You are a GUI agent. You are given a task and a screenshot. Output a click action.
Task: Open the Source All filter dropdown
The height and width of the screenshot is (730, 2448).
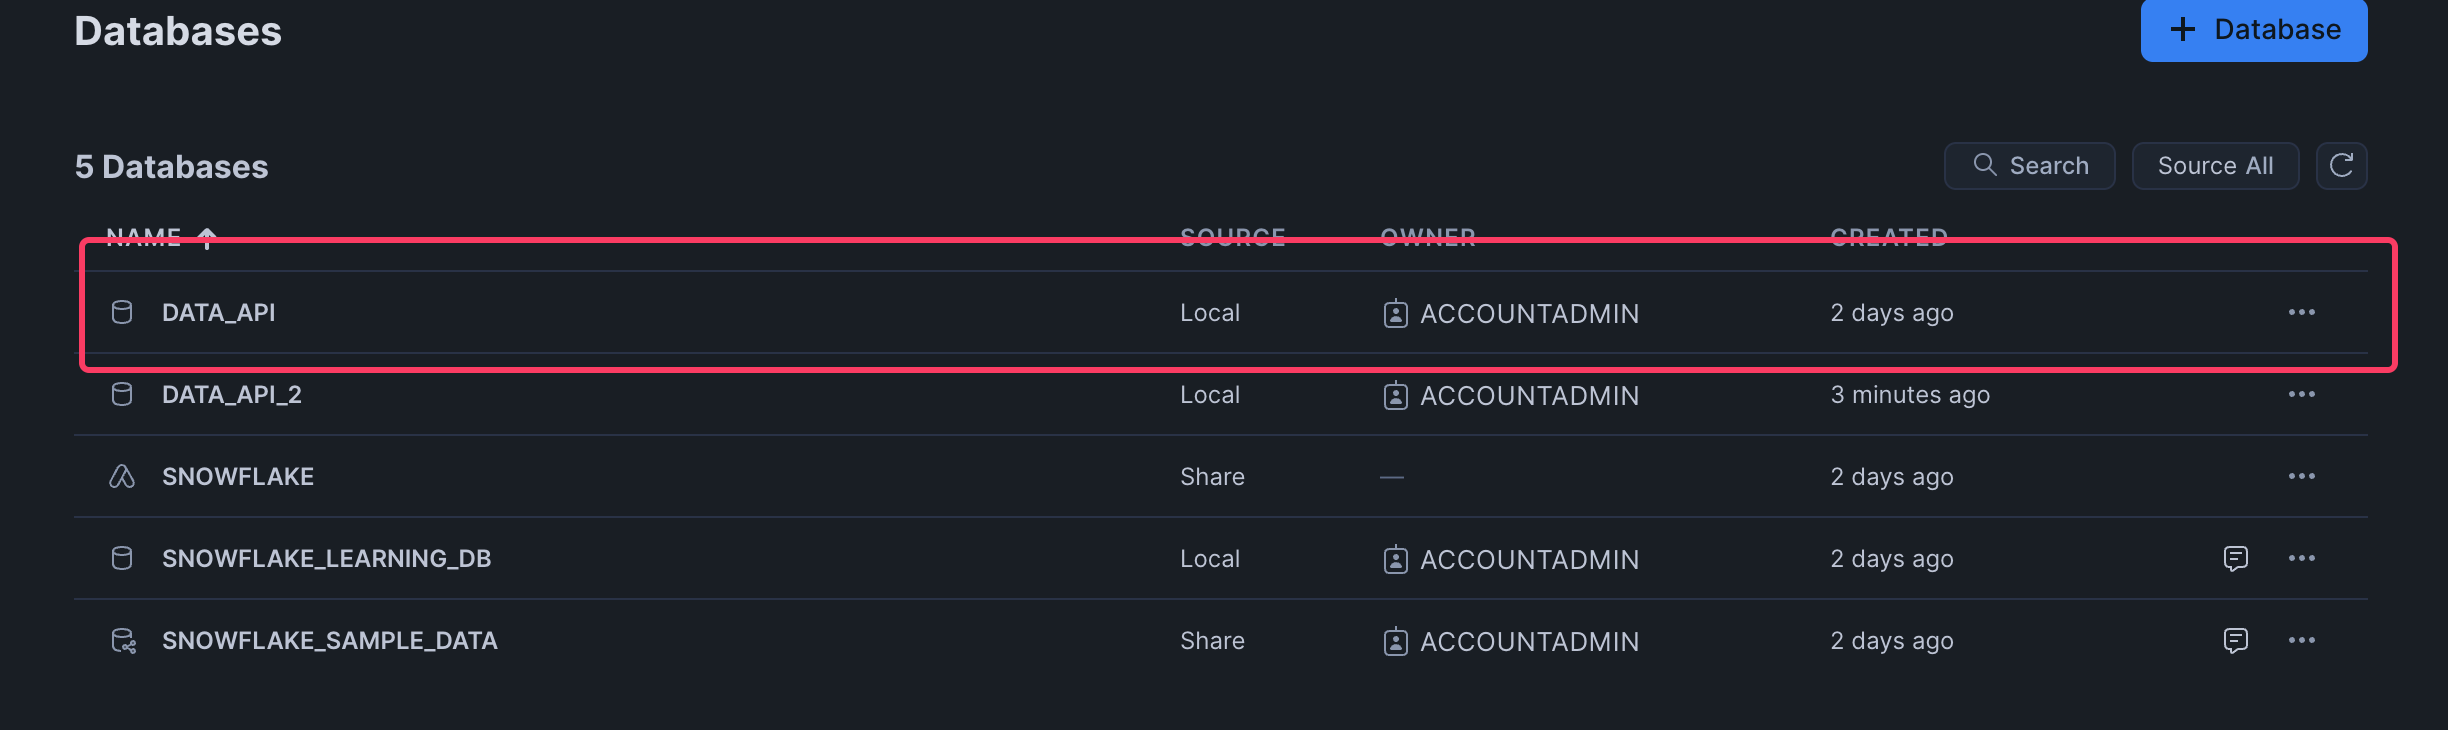pyautogui.click(x=2214, y=166)
